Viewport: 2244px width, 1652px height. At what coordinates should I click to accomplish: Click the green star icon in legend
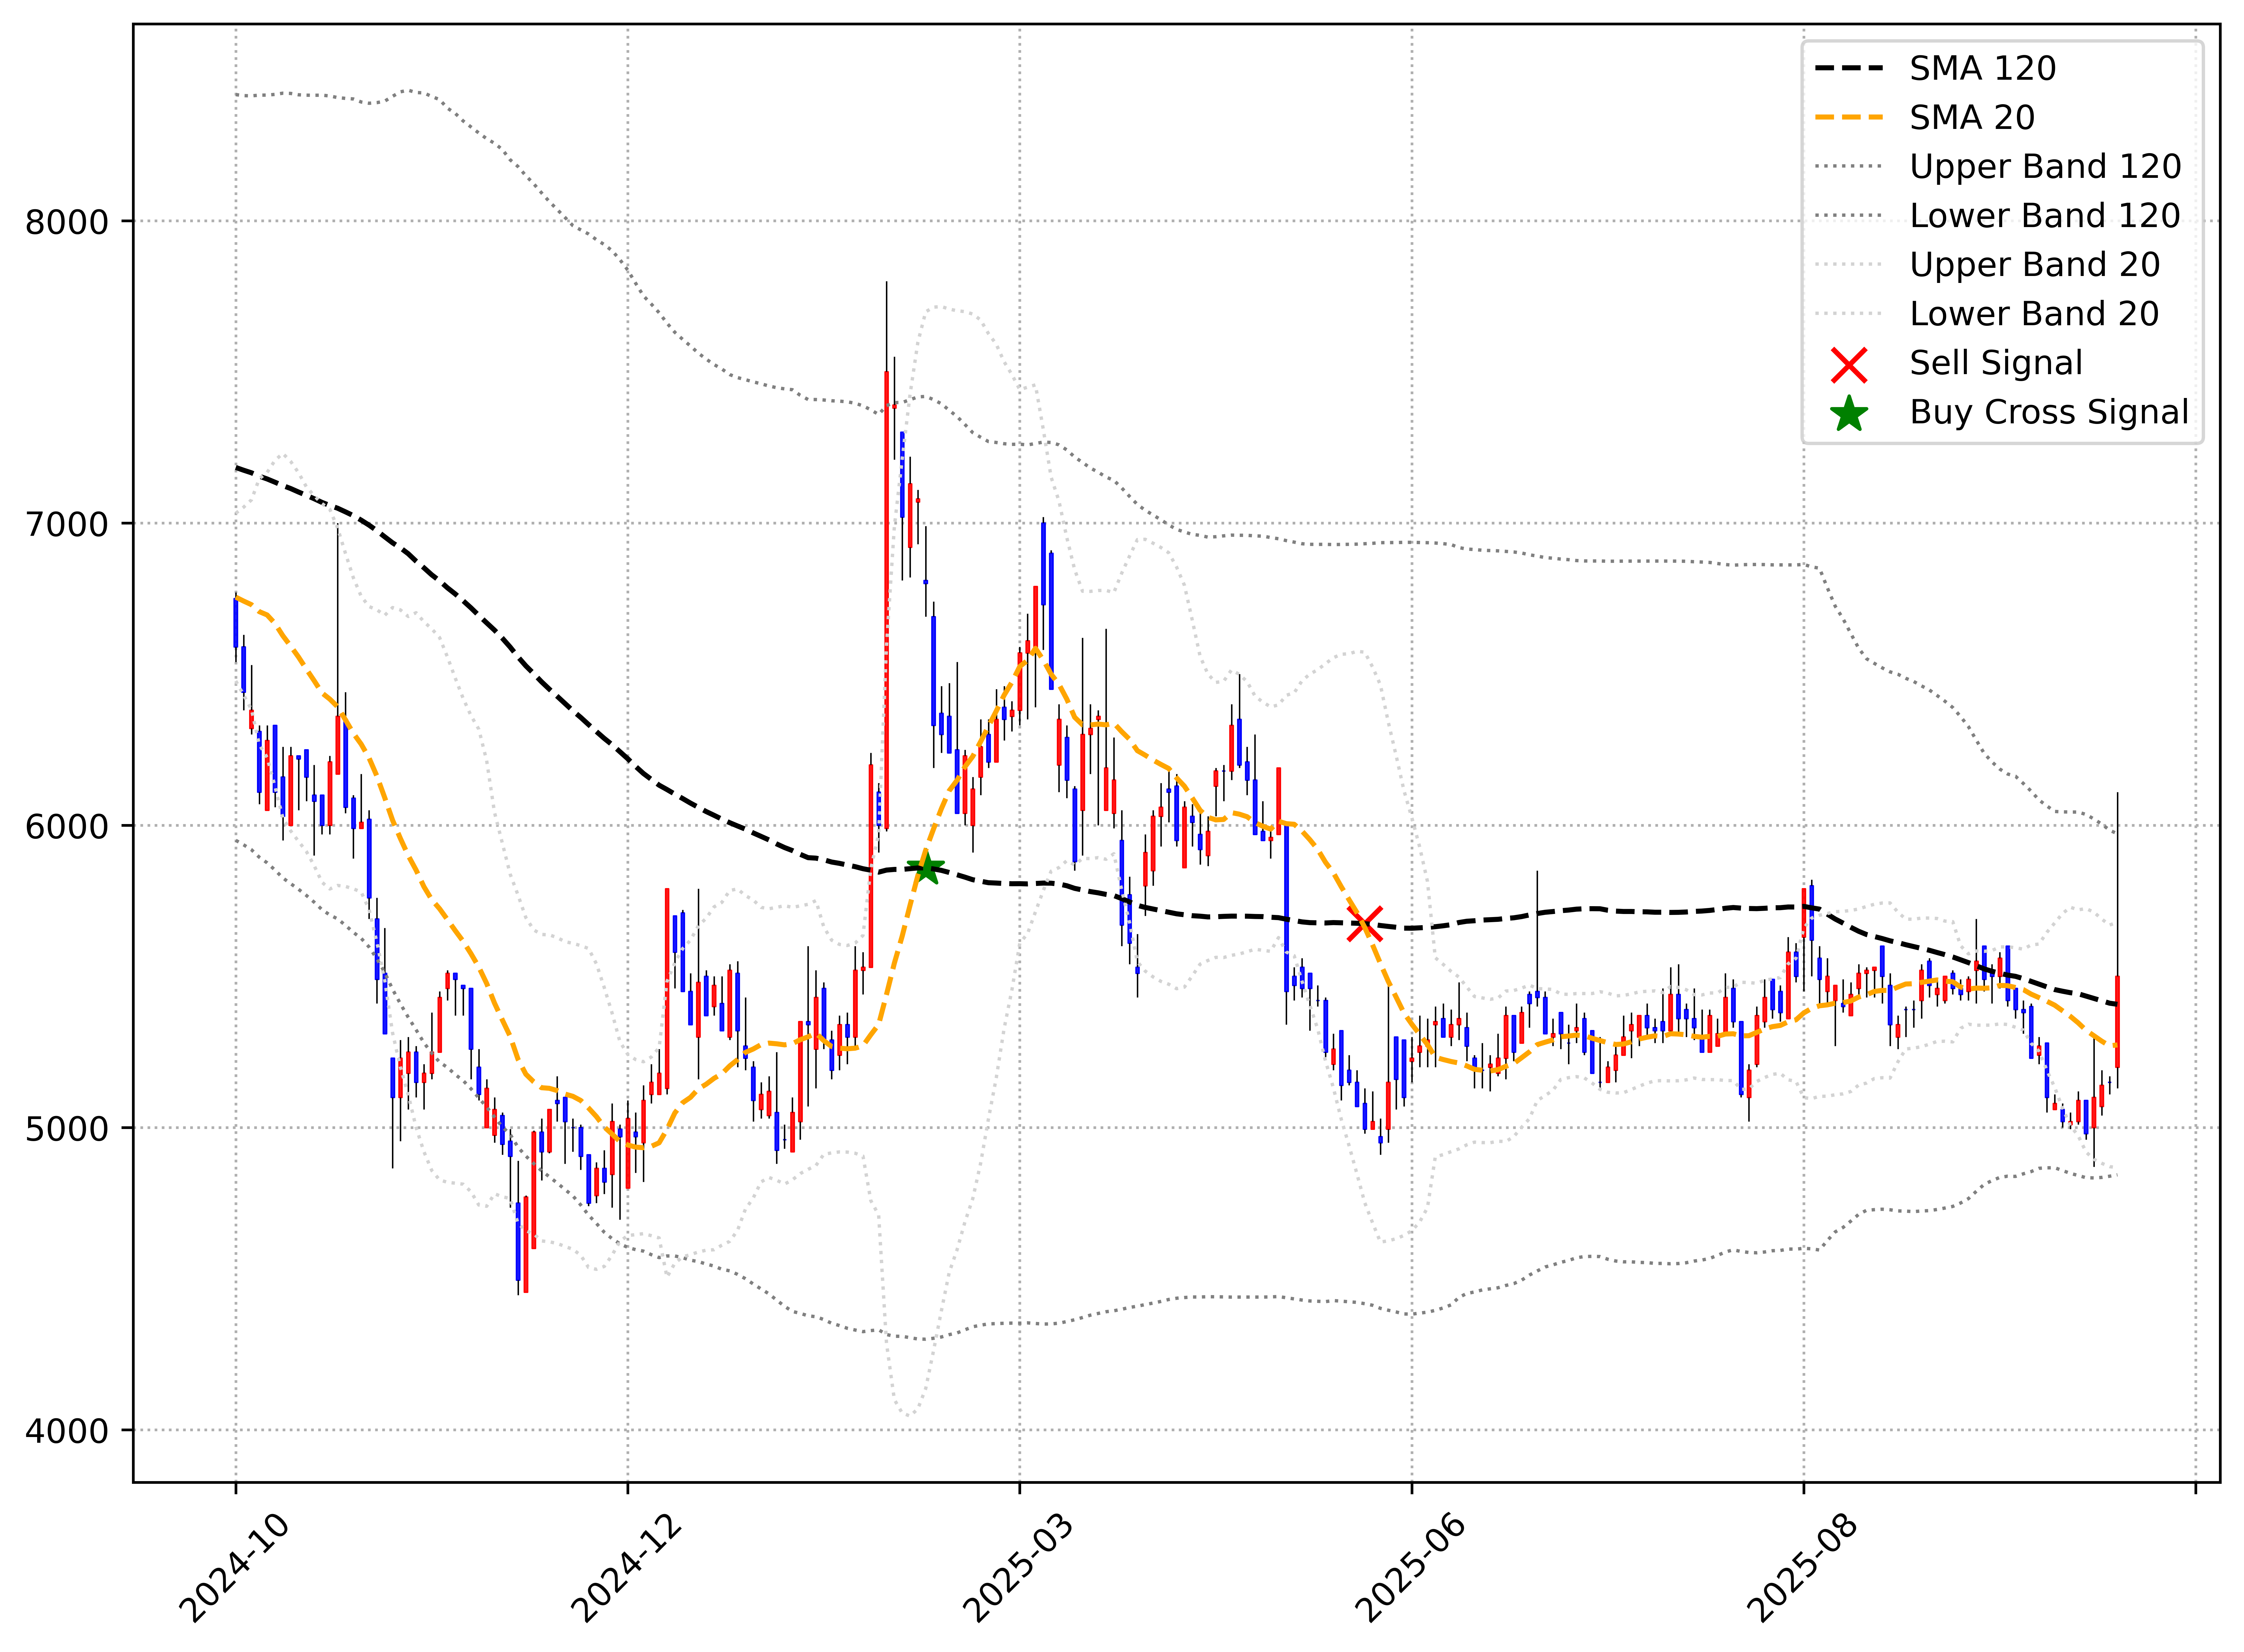pos(1849,414)
